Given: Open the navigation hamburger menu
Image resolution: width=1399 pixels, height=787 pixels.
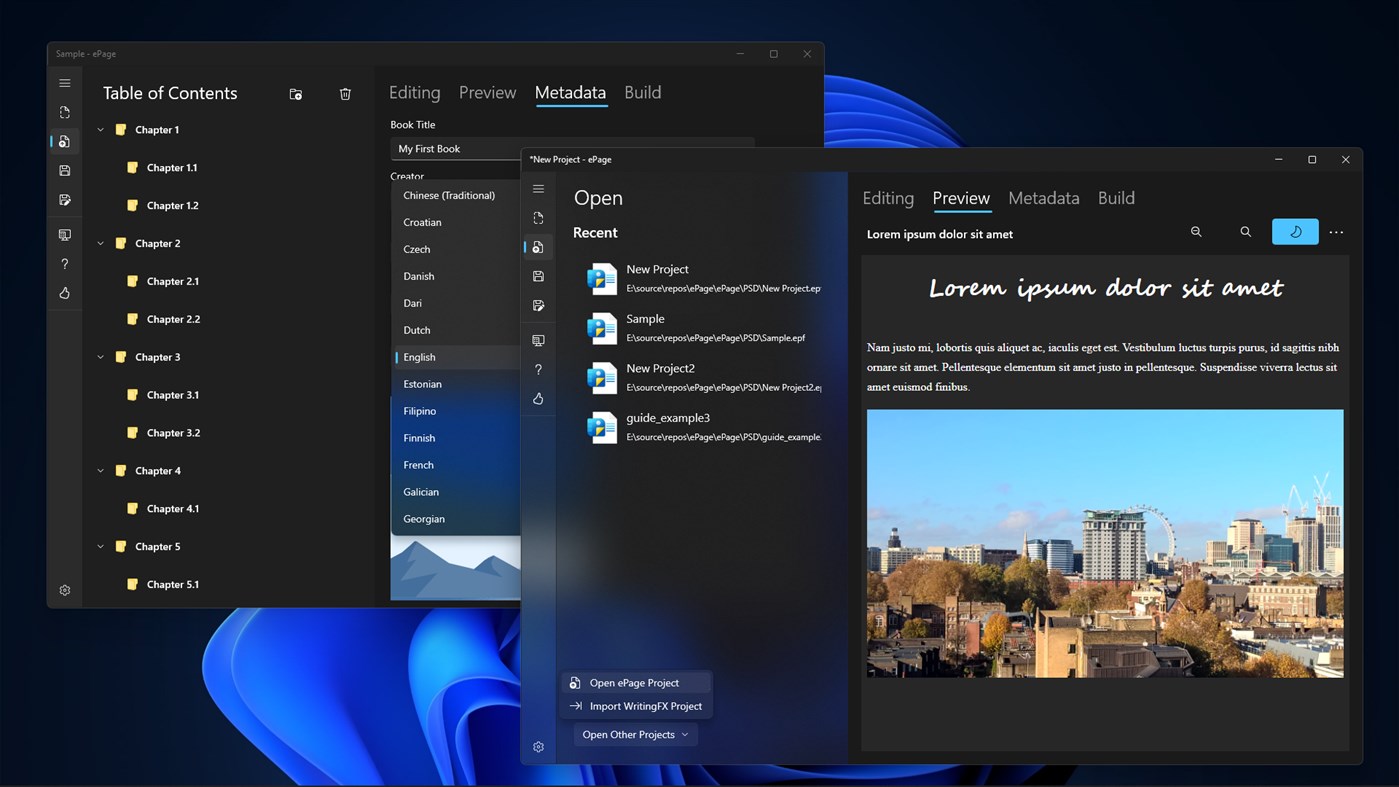Looking at the screenshot, I should point(538,188).
